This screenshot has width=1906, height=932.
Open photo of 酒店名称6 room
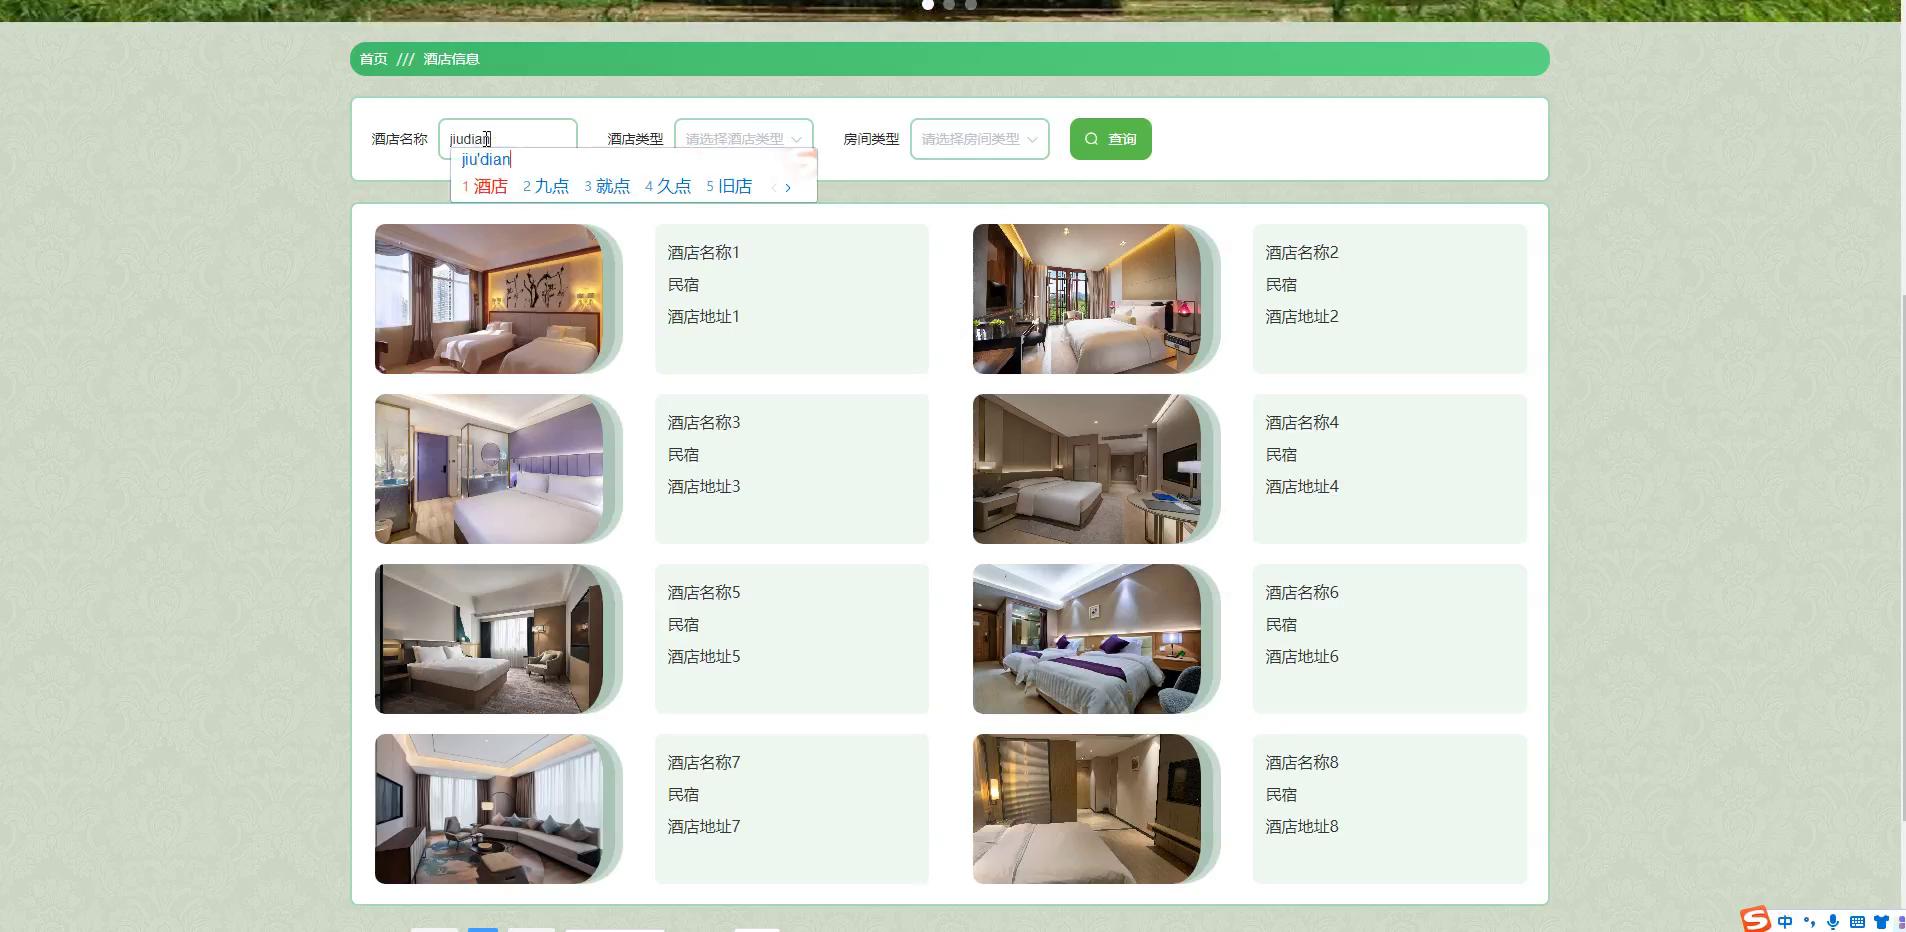click(1087, 639)
